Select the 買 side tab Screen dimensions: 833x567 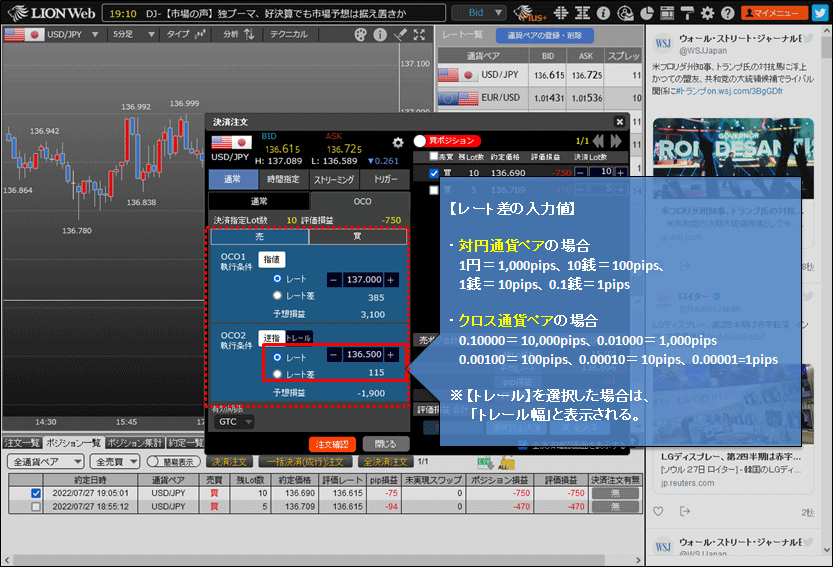click(358, 236)
